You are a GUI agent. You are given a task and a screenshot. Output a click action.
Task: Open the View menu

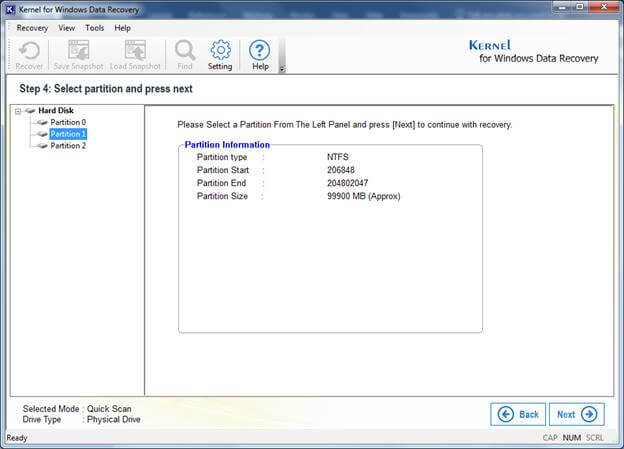[x=66, y=28]
